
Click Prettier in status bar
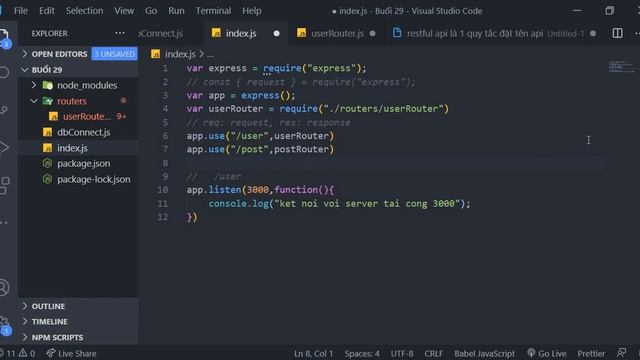tap(591, 353)
